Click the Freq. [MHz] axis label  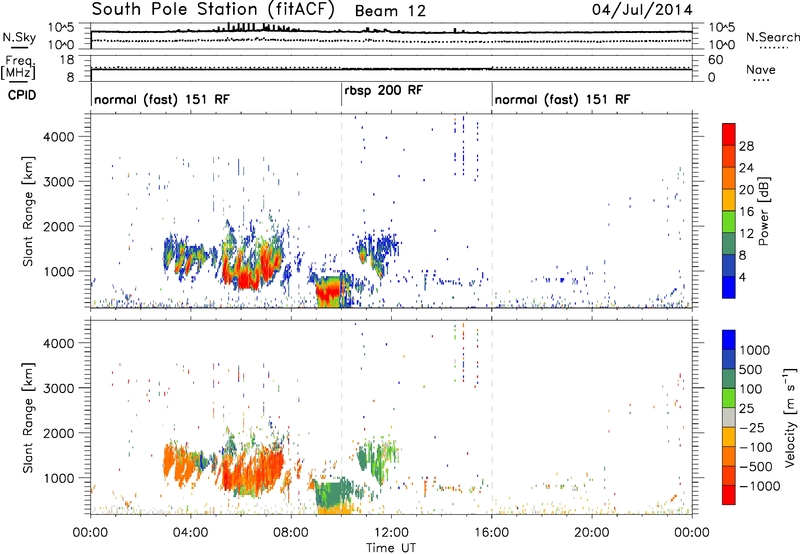[x=19, y=68]
